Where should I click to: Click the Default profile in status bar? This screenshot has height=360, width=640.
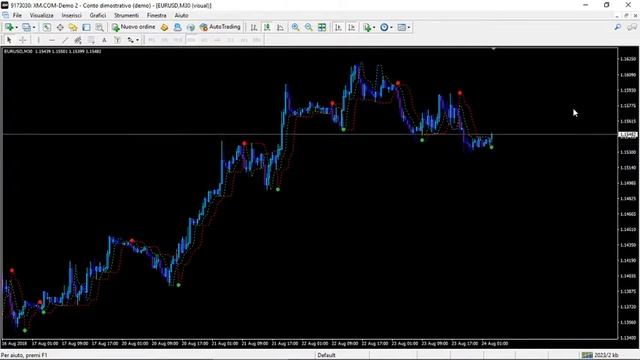(327, 355)
